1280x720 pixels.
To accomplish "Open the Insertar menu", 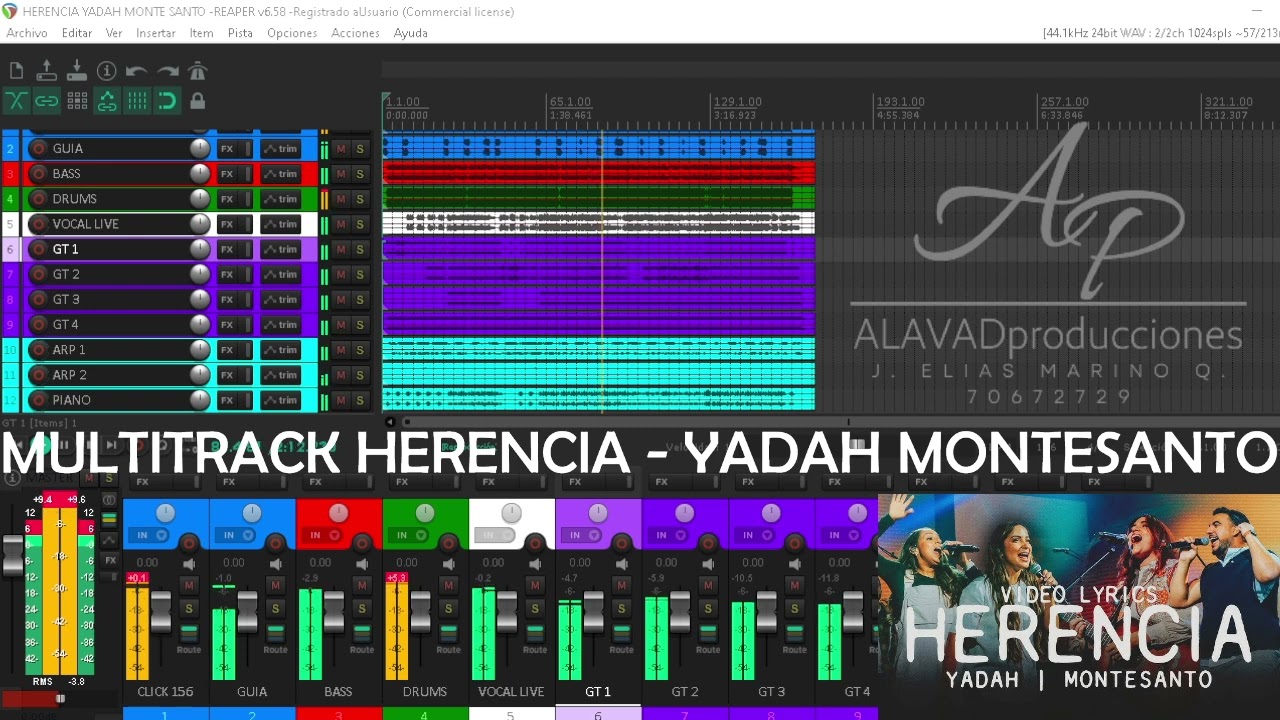I will pyautogui.click(x=156, y=33).
